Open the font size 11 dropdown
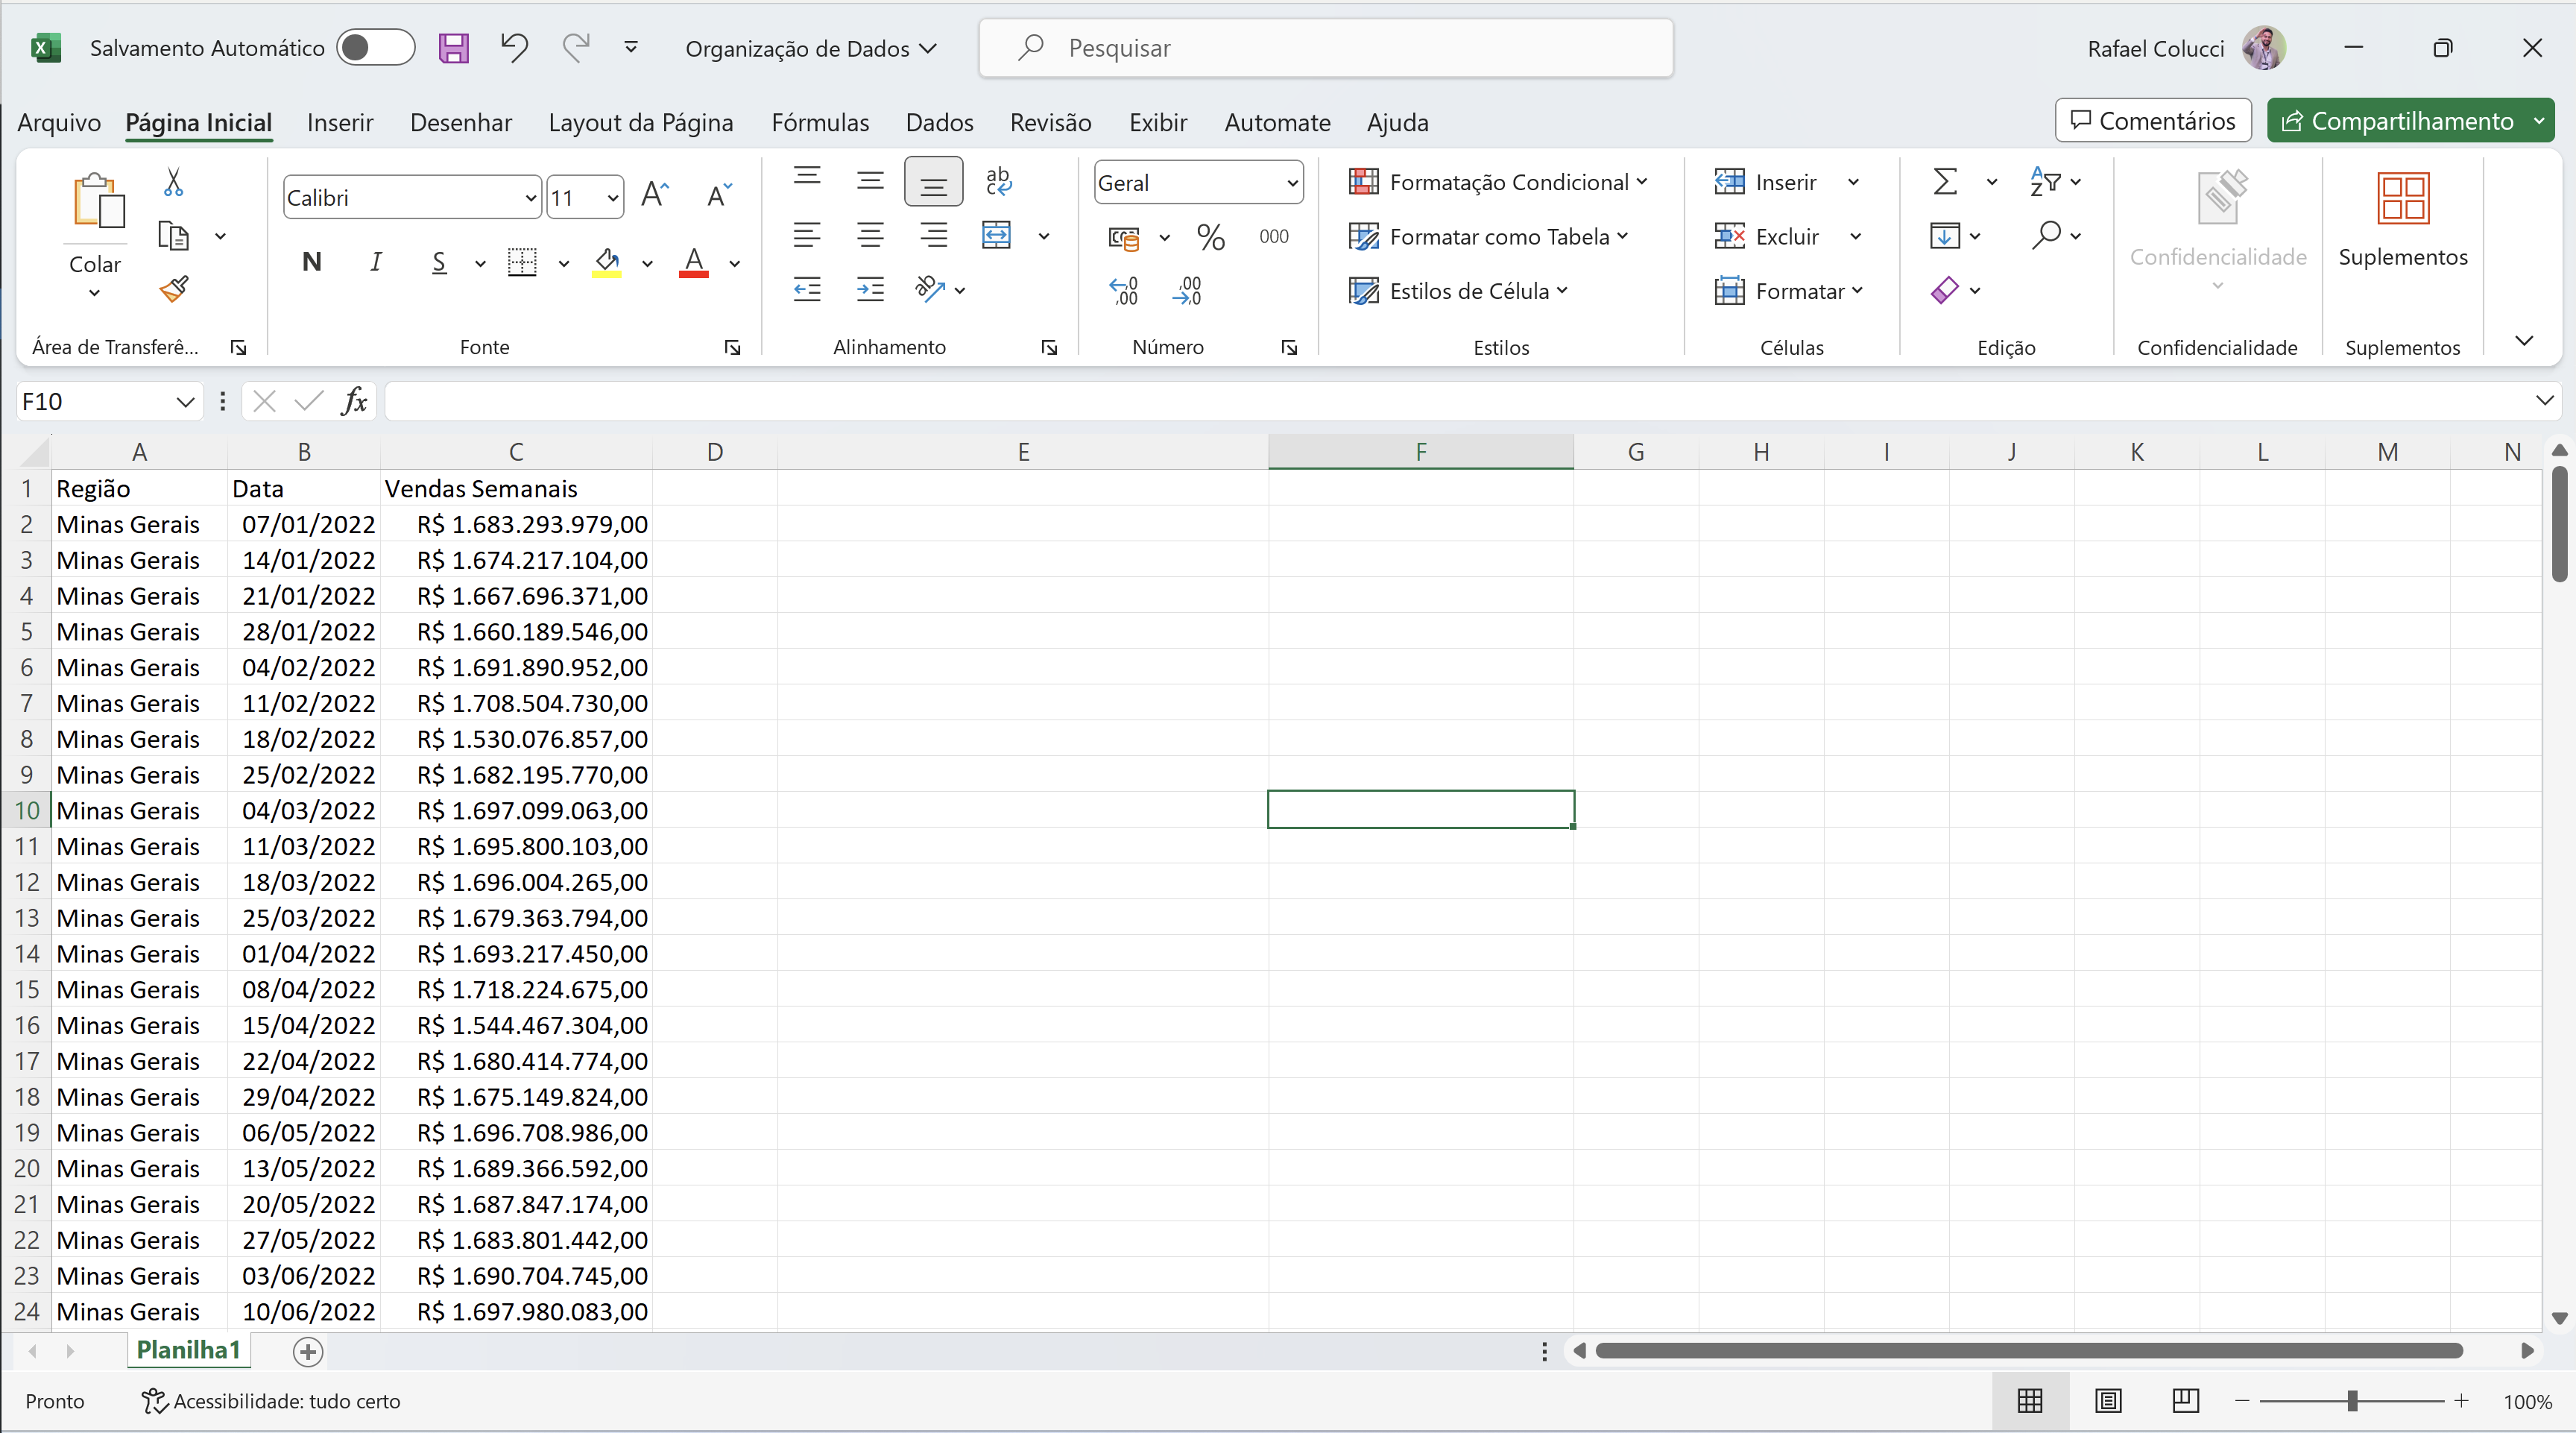This screenshot has height=1433, width=2576. point(612,198)
